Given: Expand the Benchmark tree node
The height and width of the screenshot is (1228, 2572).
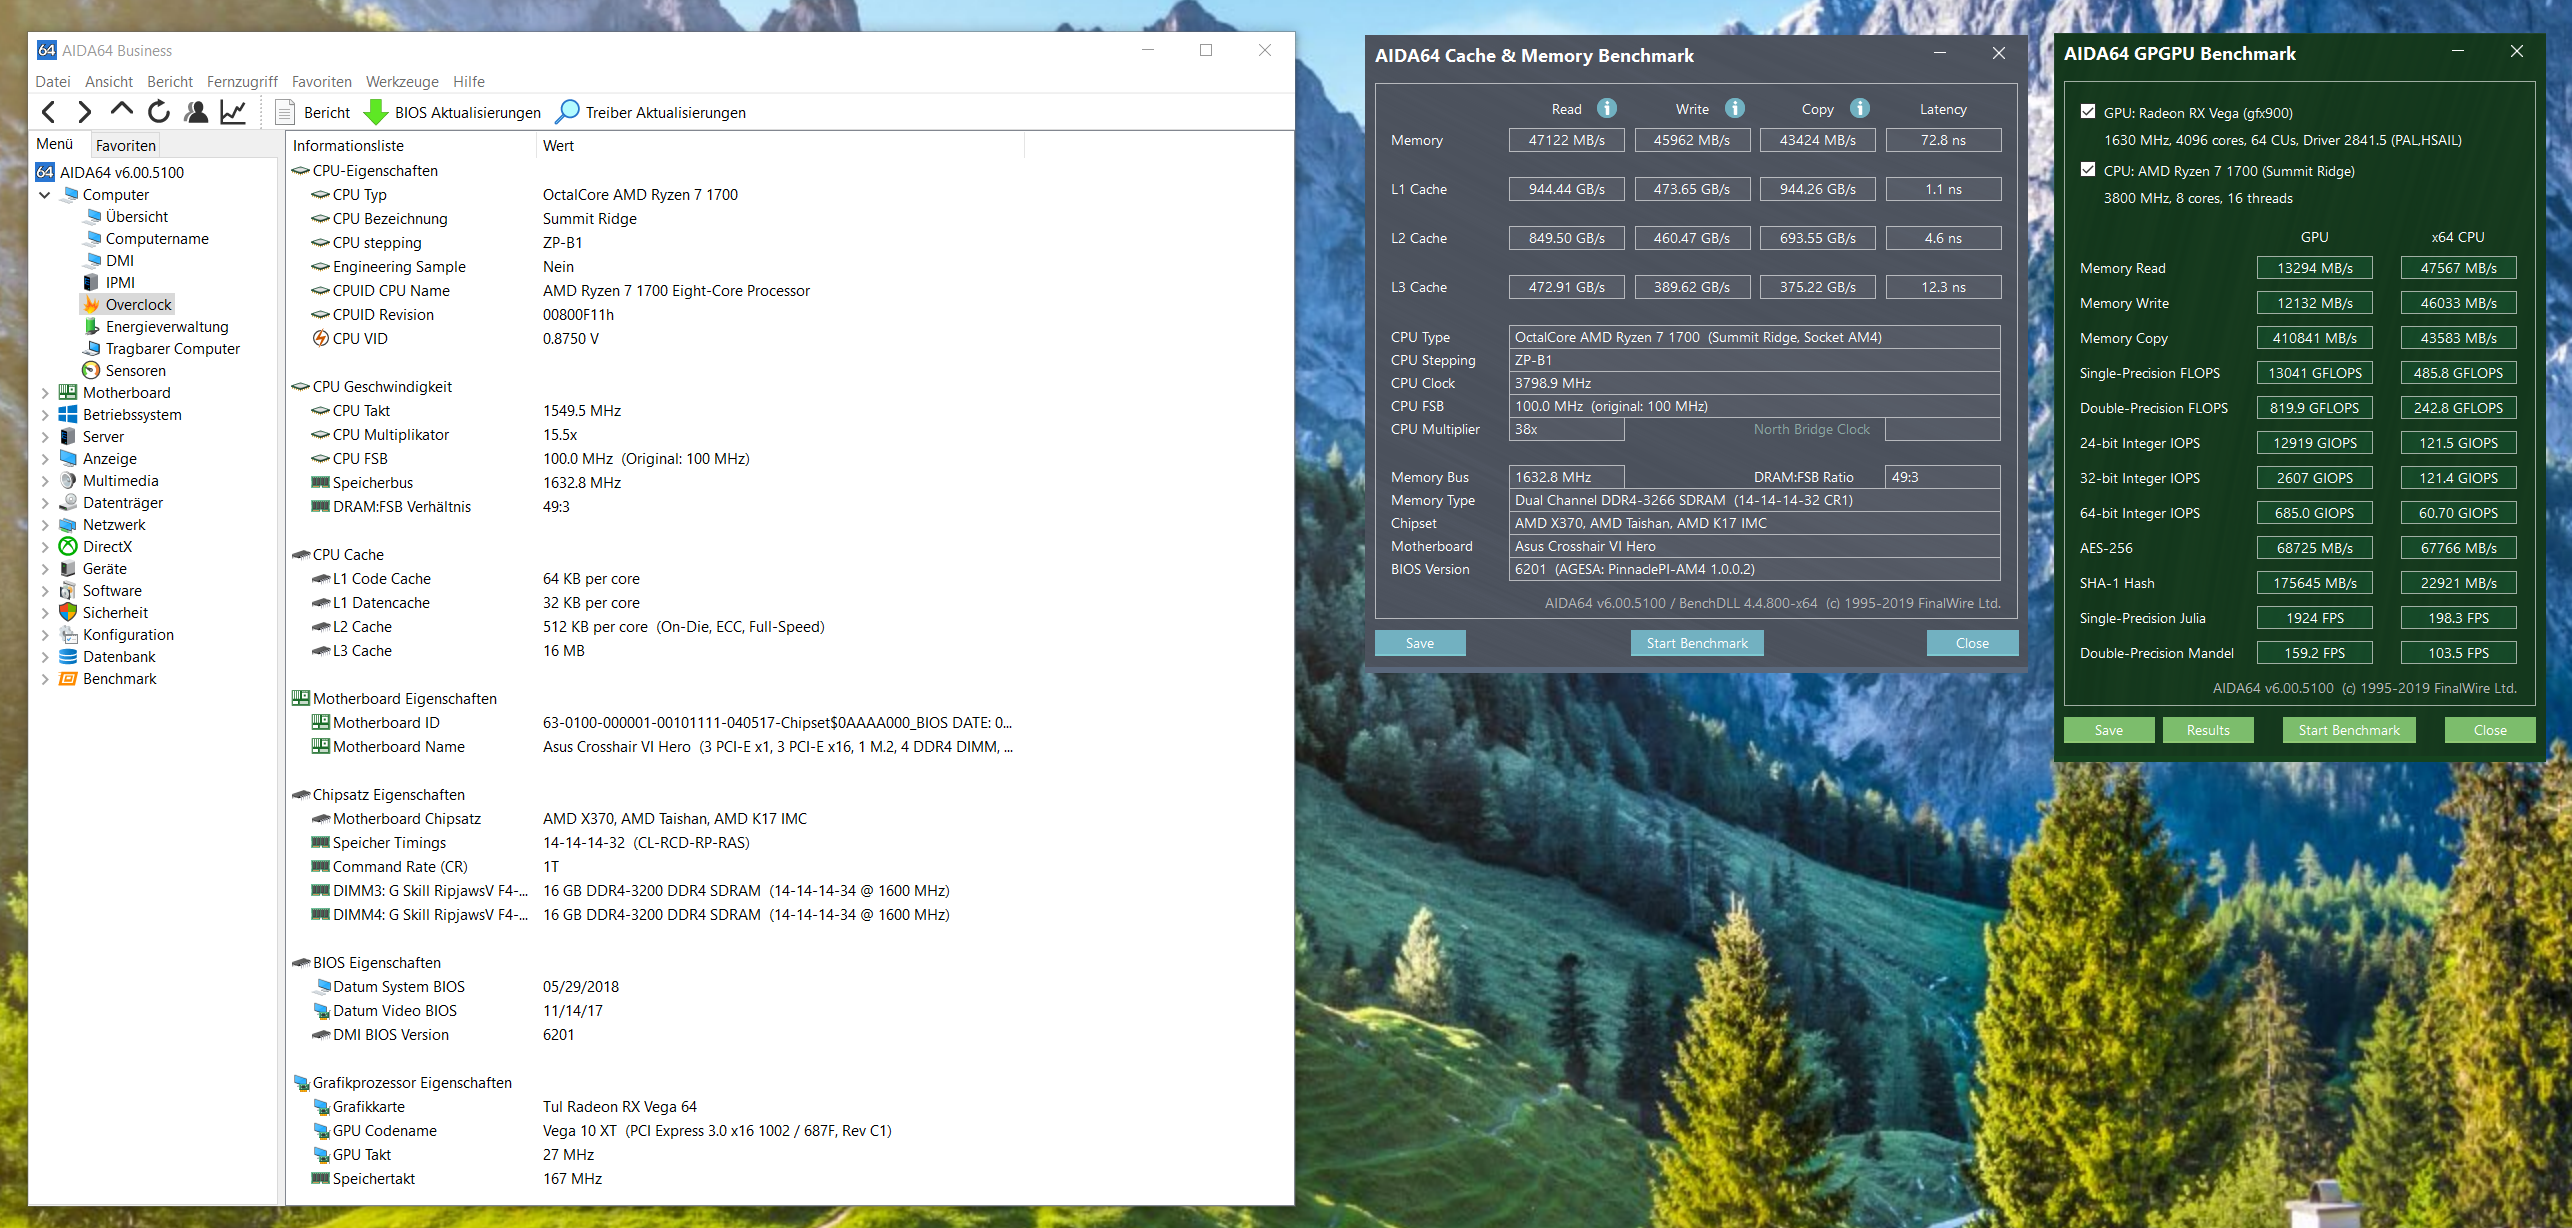Looking at the screenshot, I should [x=45, y=679].
